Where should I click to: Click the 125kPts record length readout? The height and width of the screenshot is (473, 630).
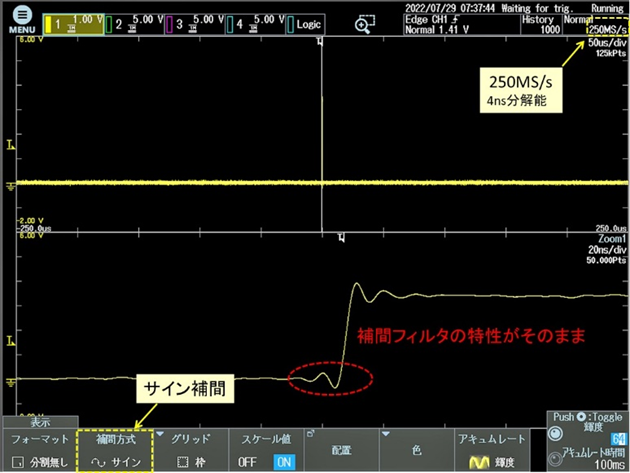point(611,53)
